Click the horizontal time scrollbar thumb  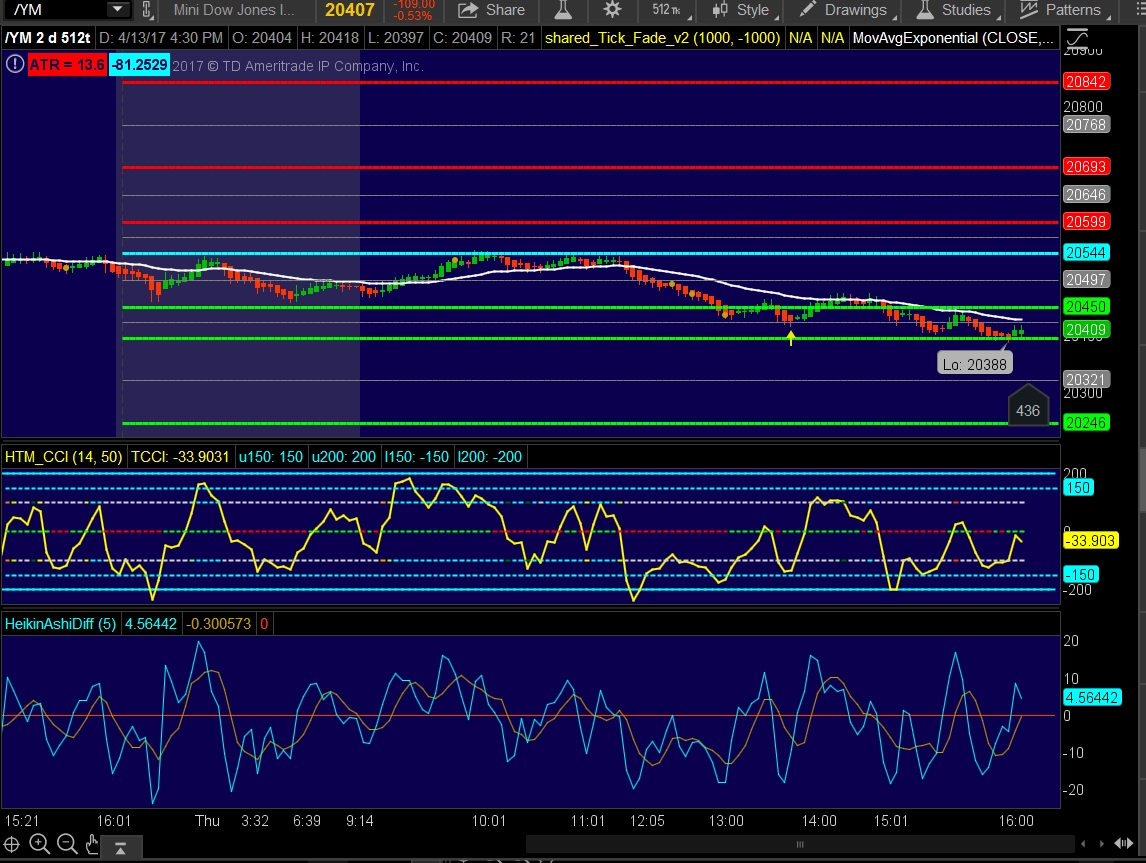799,845
